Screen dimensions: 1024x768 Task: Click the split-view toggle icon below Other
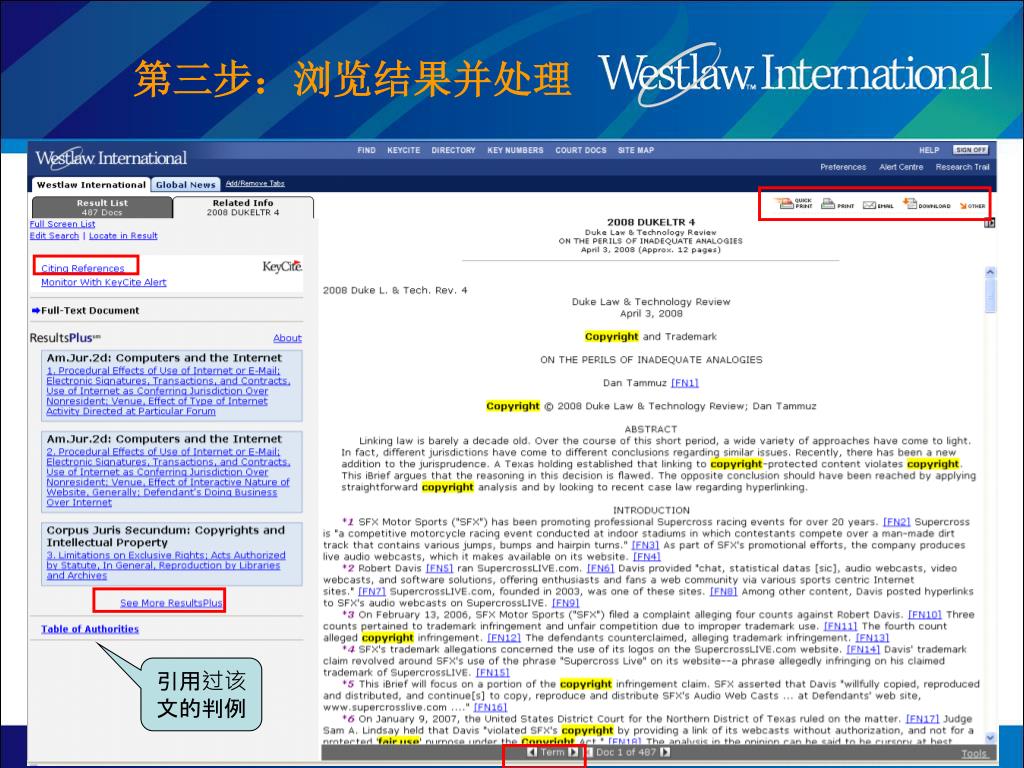pos(989,223)
